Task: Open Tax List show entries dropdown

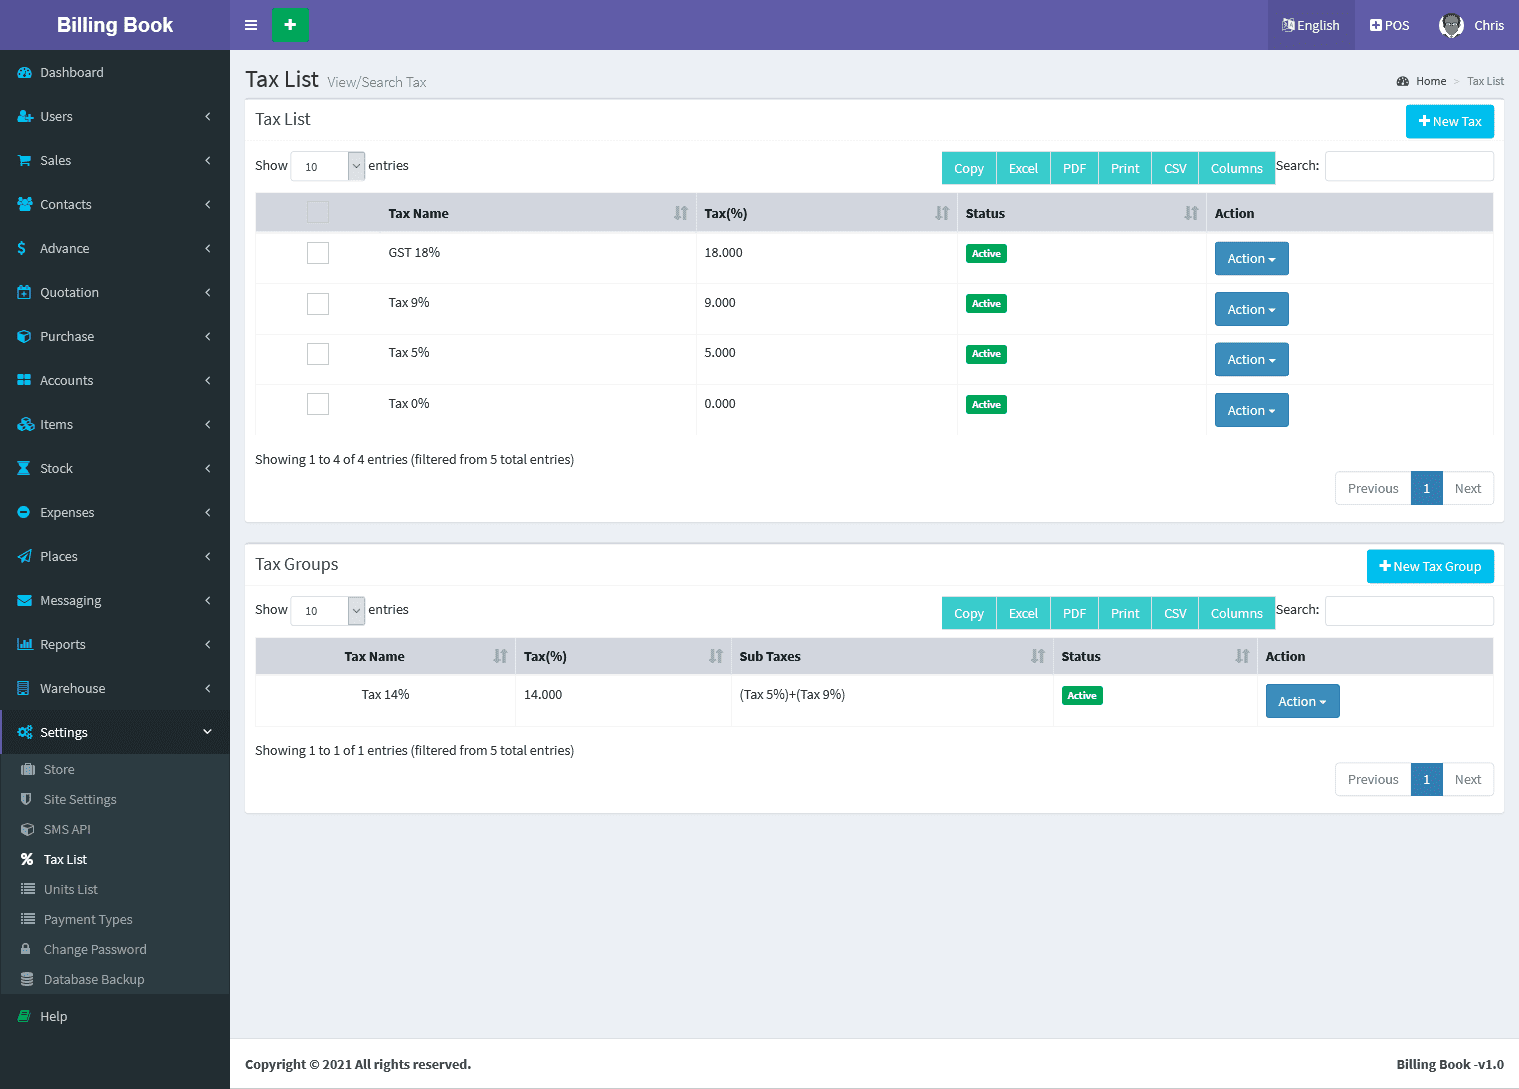Action: [x=327, y=166]
